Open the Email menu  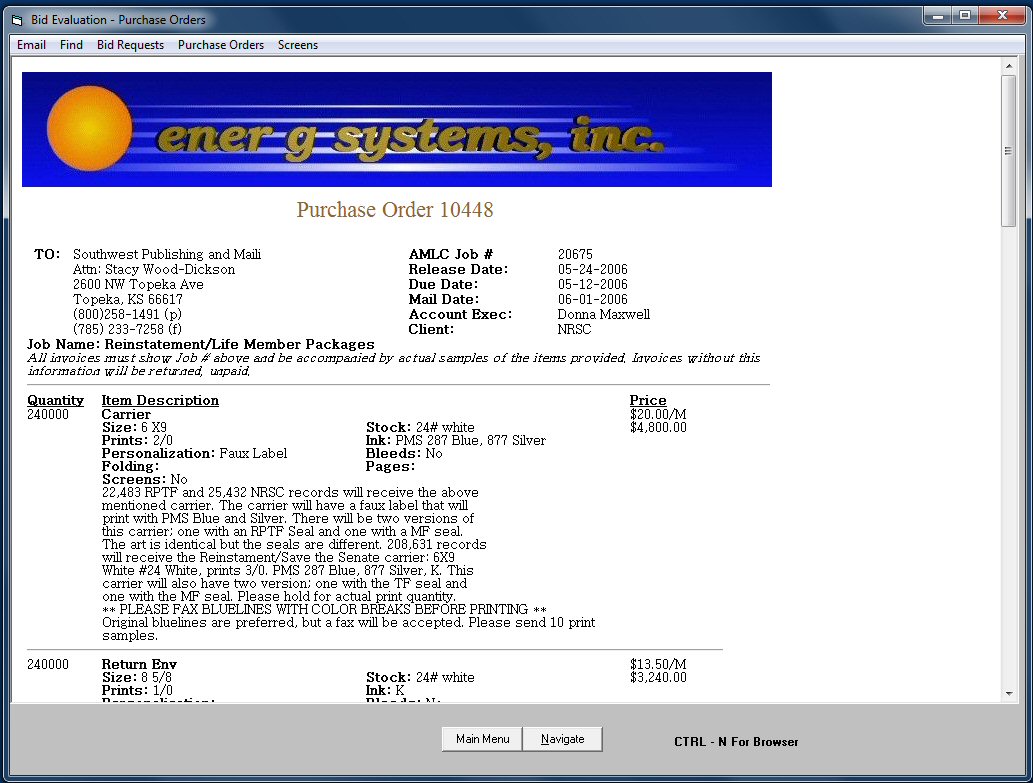point(31,45)
